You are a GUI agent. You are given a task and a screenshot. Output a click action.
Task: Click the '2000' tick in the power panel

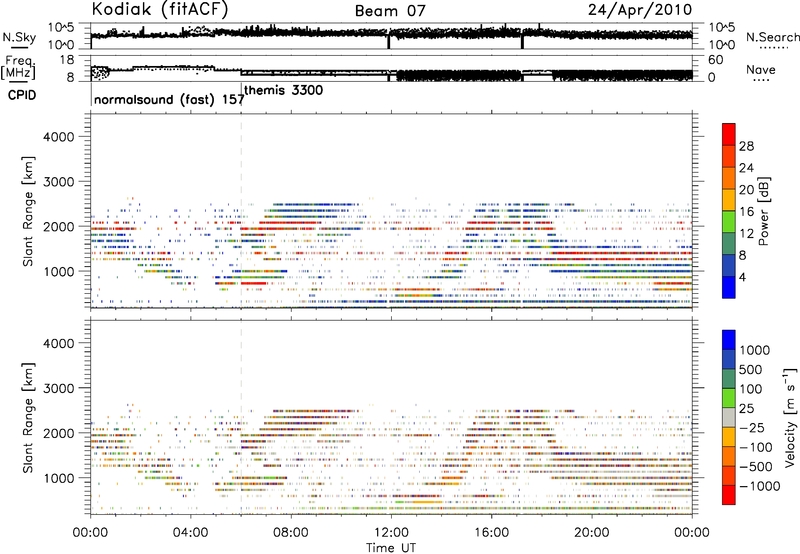58,226
